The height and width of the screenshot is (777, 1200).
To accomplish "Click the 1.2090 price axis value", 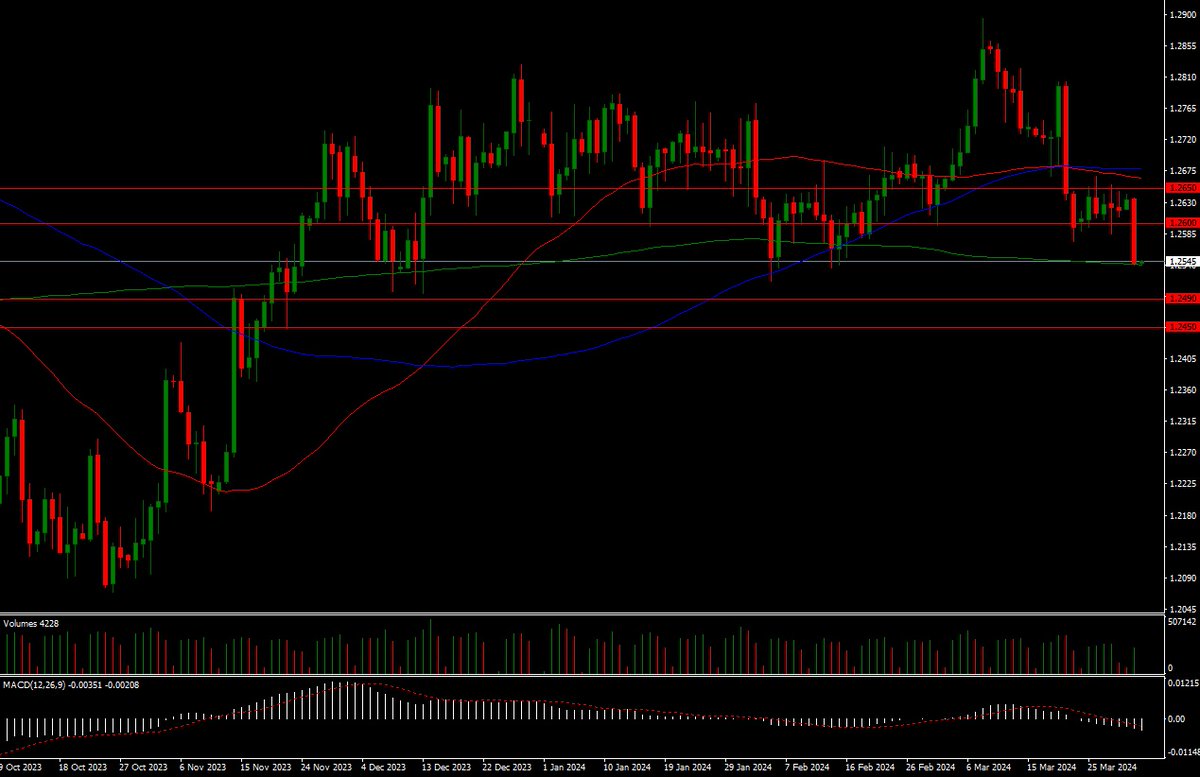I will [1183, 579].
